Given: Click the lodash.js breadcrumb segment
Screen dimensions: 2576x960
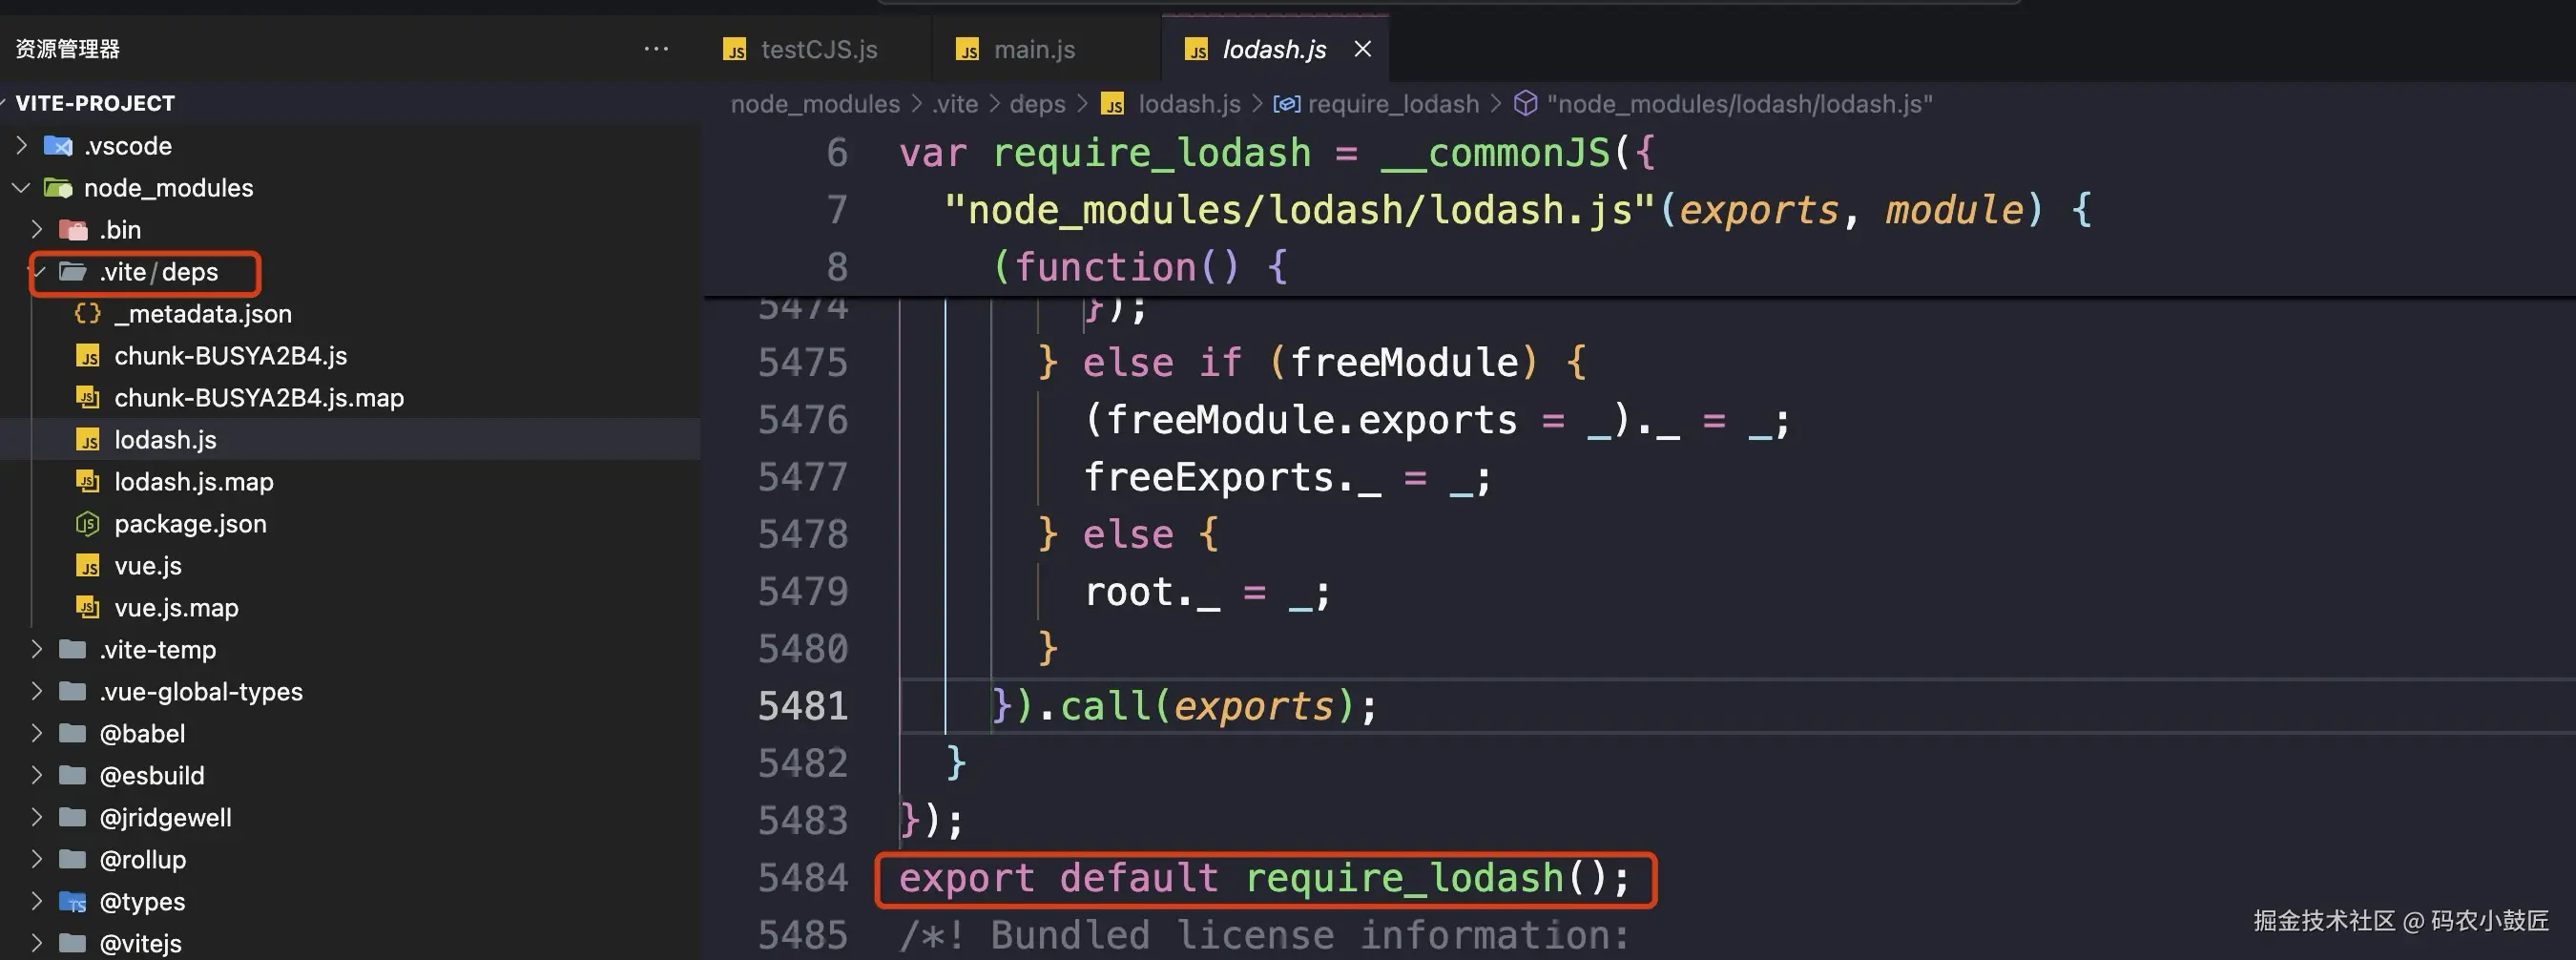Looking at the screenshot, I should coord(1189,104).
